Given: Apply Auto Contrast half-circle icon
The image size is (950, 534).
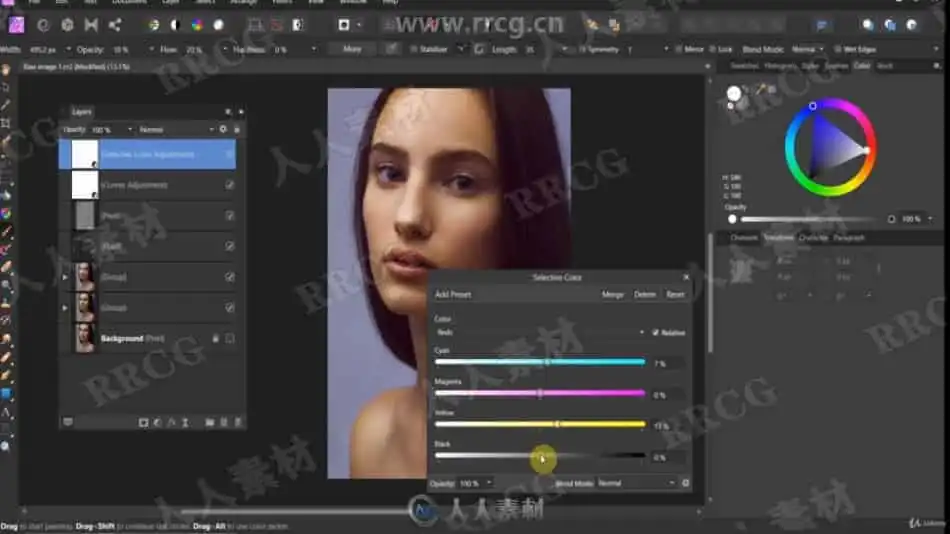Looking at the screenshot, I should point(175,25).
